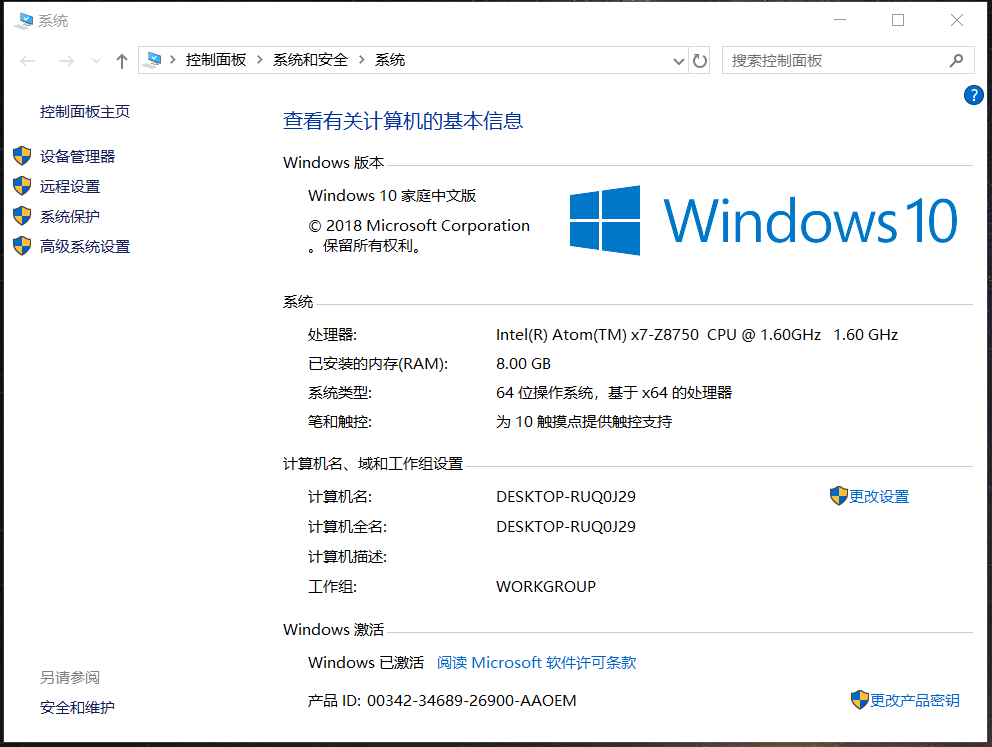Open 高级系统设置 link

tap(85, 247)
